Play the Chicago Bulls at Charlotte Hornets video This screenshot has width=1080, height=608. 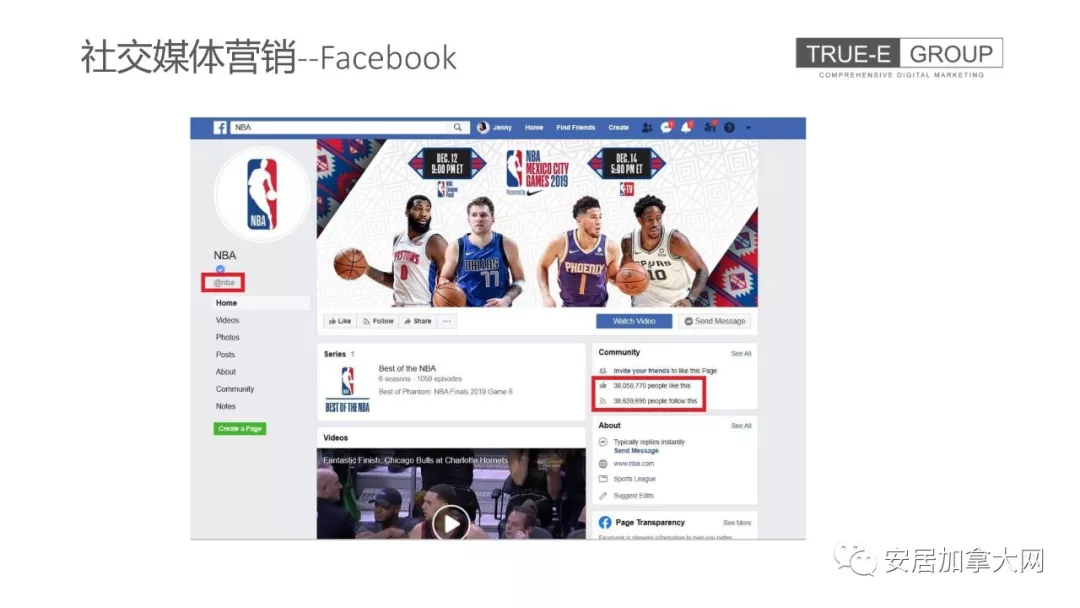coord(451,523)
